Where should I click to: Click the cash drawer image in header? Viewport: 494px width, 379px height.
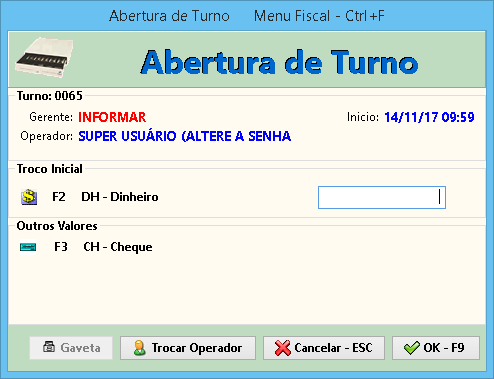coord(44,57)
